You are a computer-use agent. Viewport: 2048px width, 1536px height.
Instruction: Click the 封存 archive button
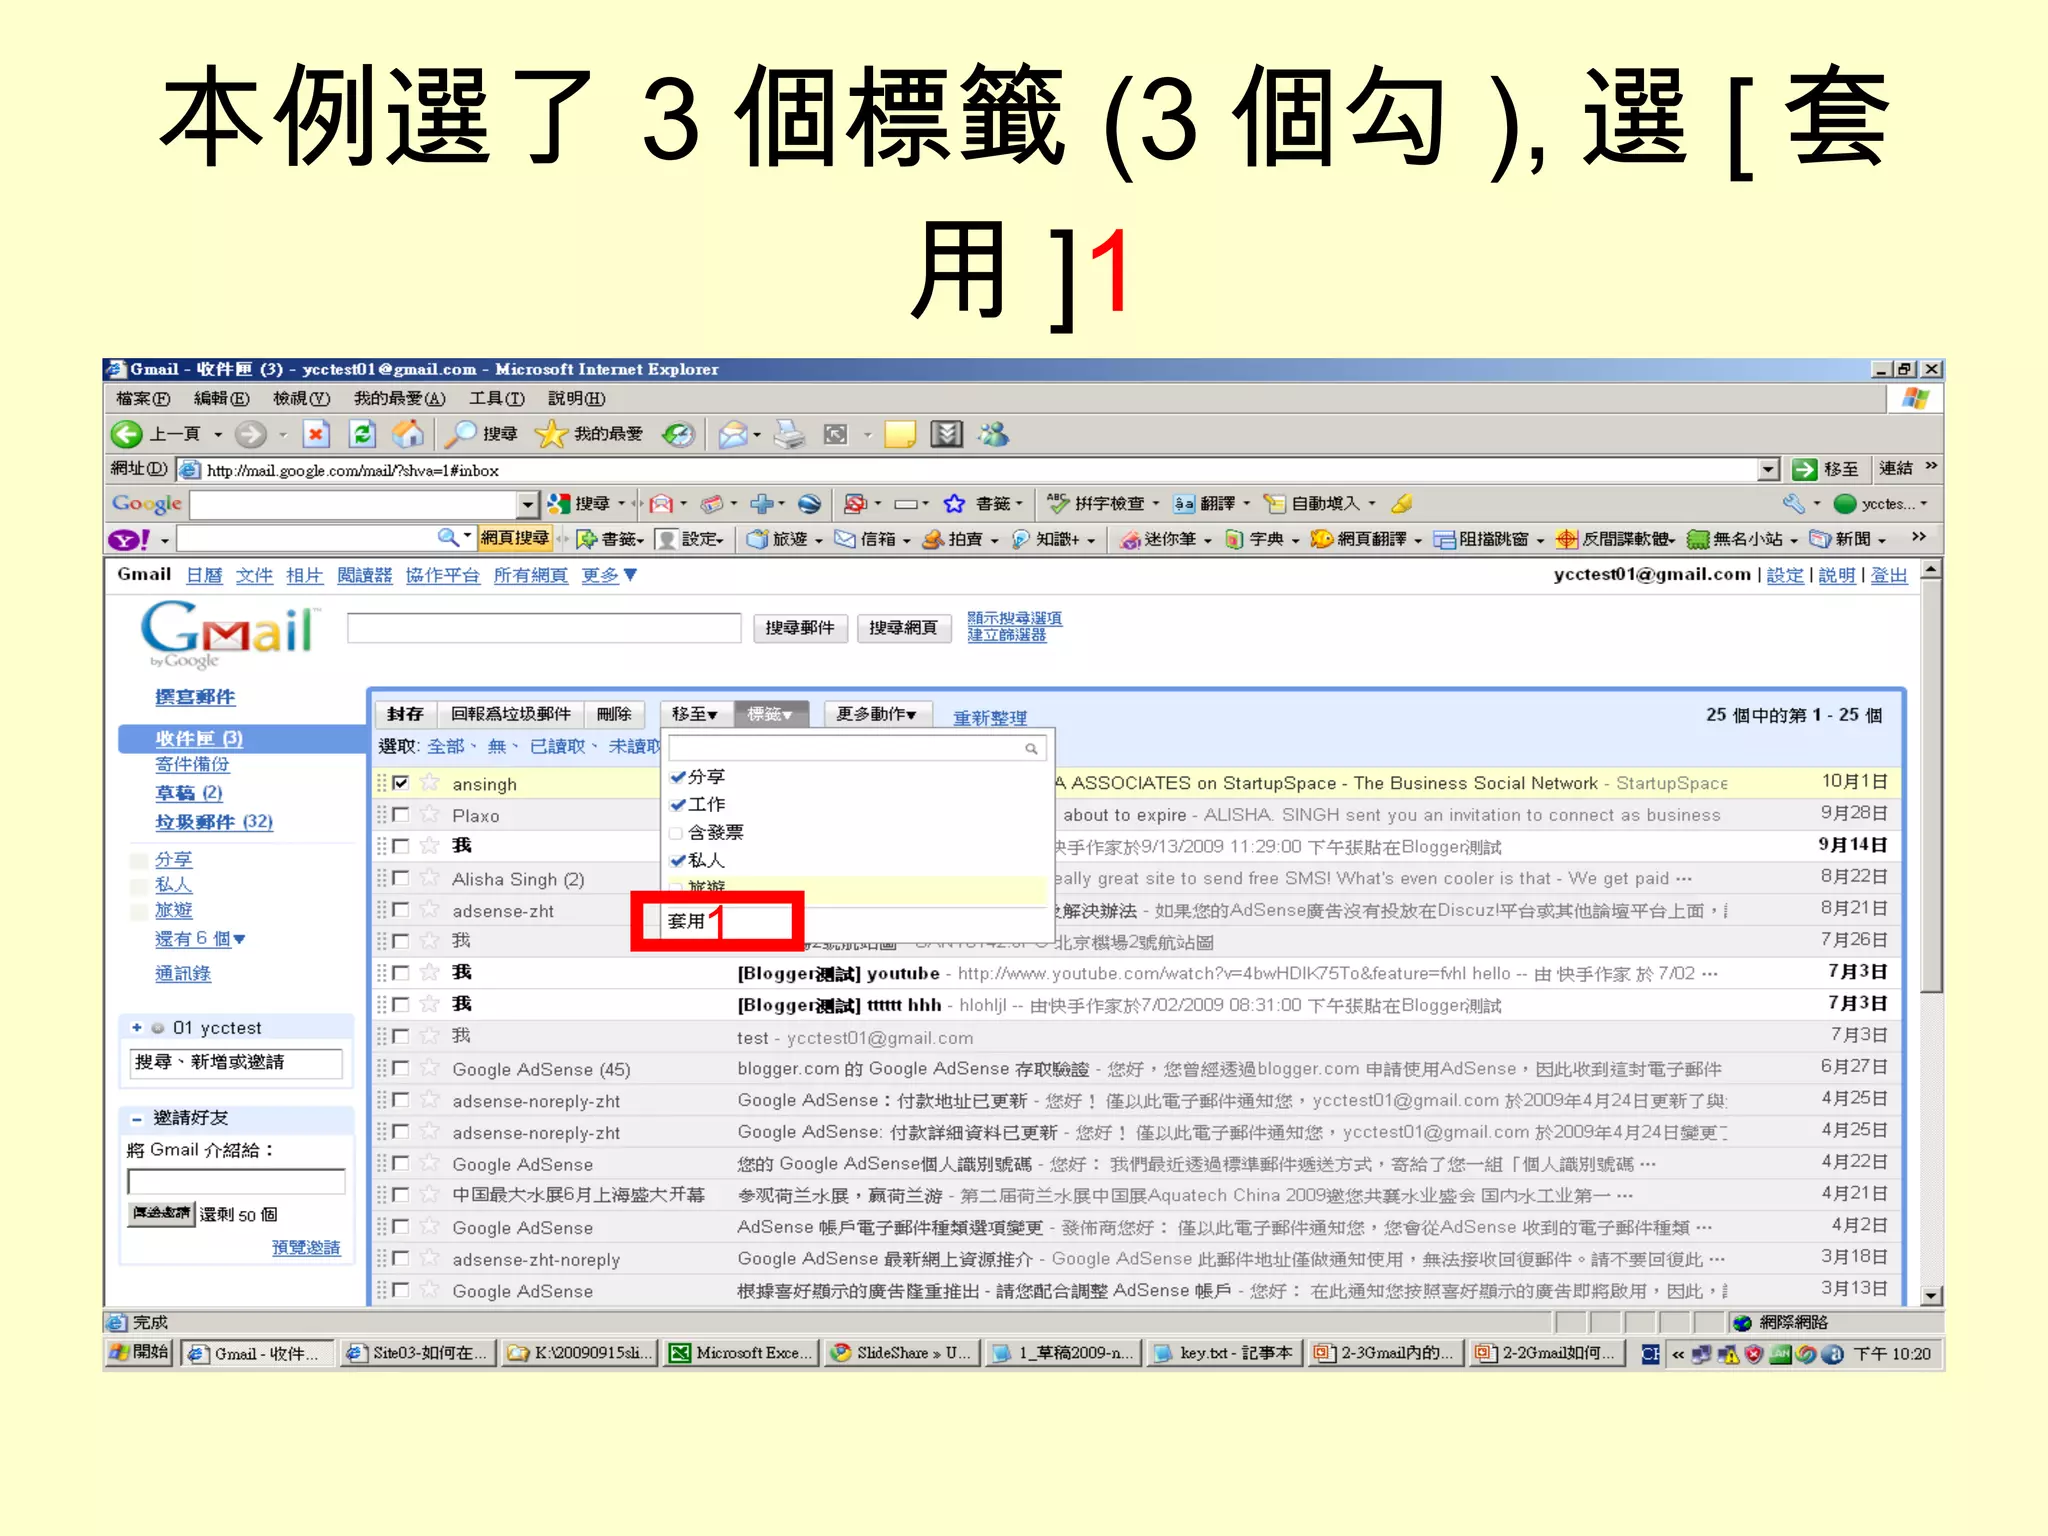click(405, 714)
